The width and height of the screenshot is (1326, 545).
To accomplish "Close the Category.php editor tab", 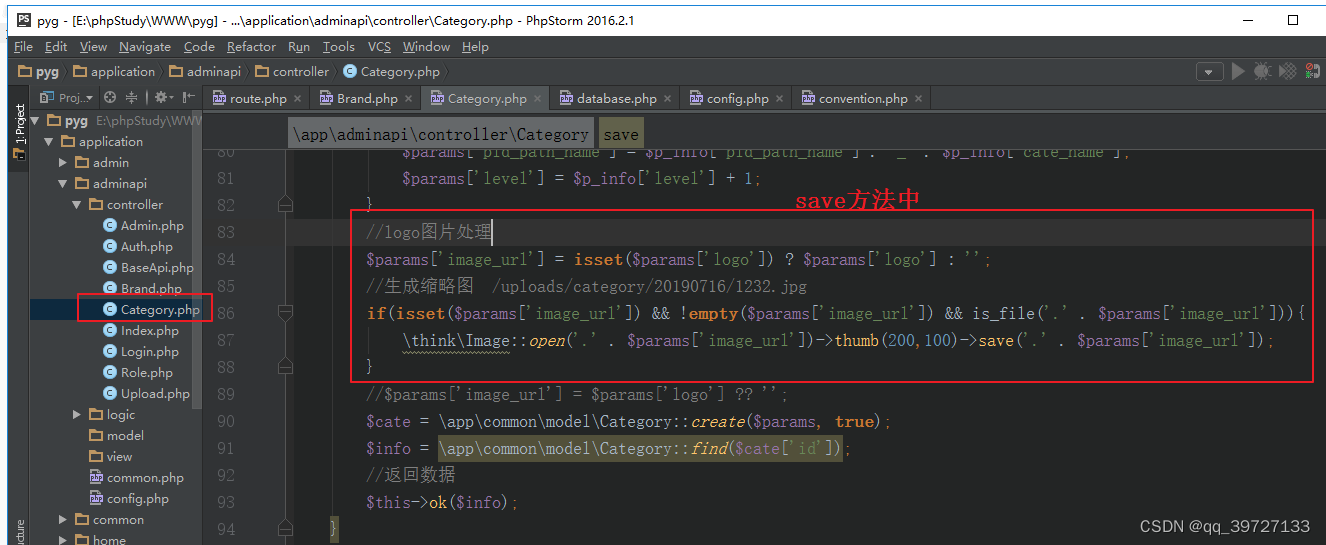I will [537, 98].
